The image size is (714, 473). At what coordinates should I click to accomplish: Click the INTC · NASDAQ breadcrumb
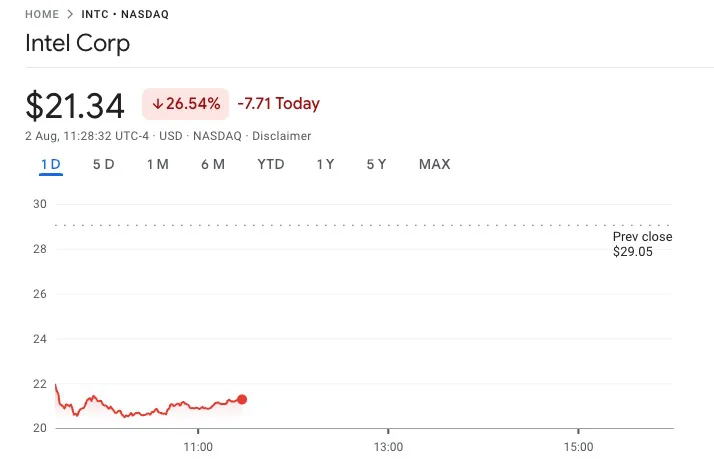pyautogui.click(x=125, y=14)
